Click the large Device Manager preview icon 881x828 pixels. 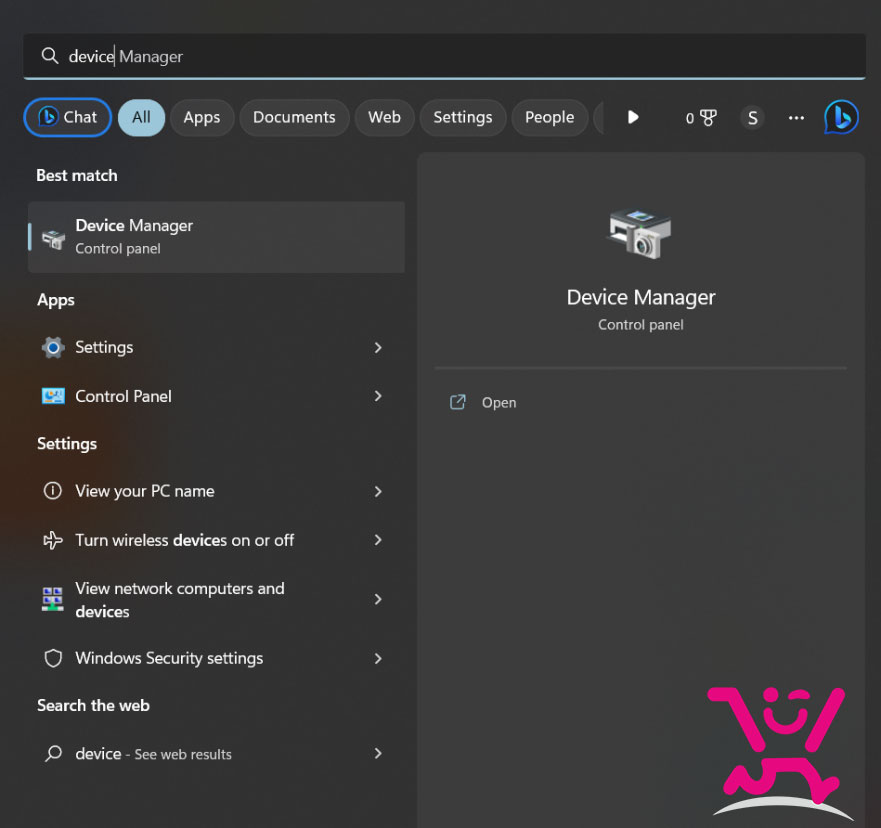[639, 233]
